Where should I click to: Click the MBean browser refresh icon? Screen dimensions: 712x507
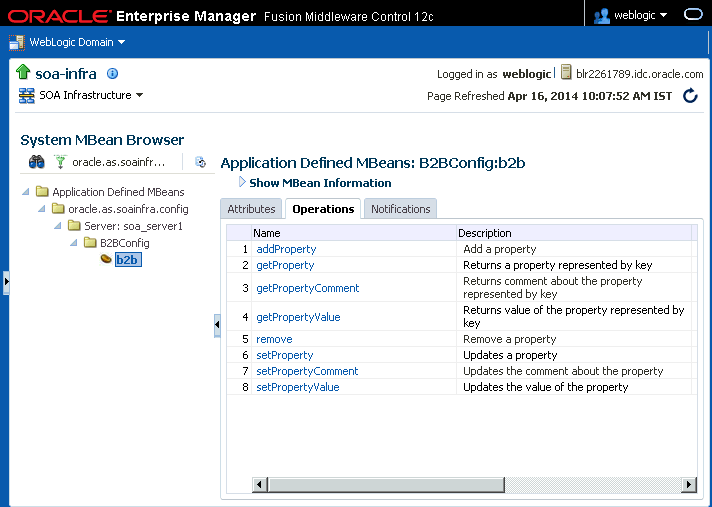(x=200, y=162)
